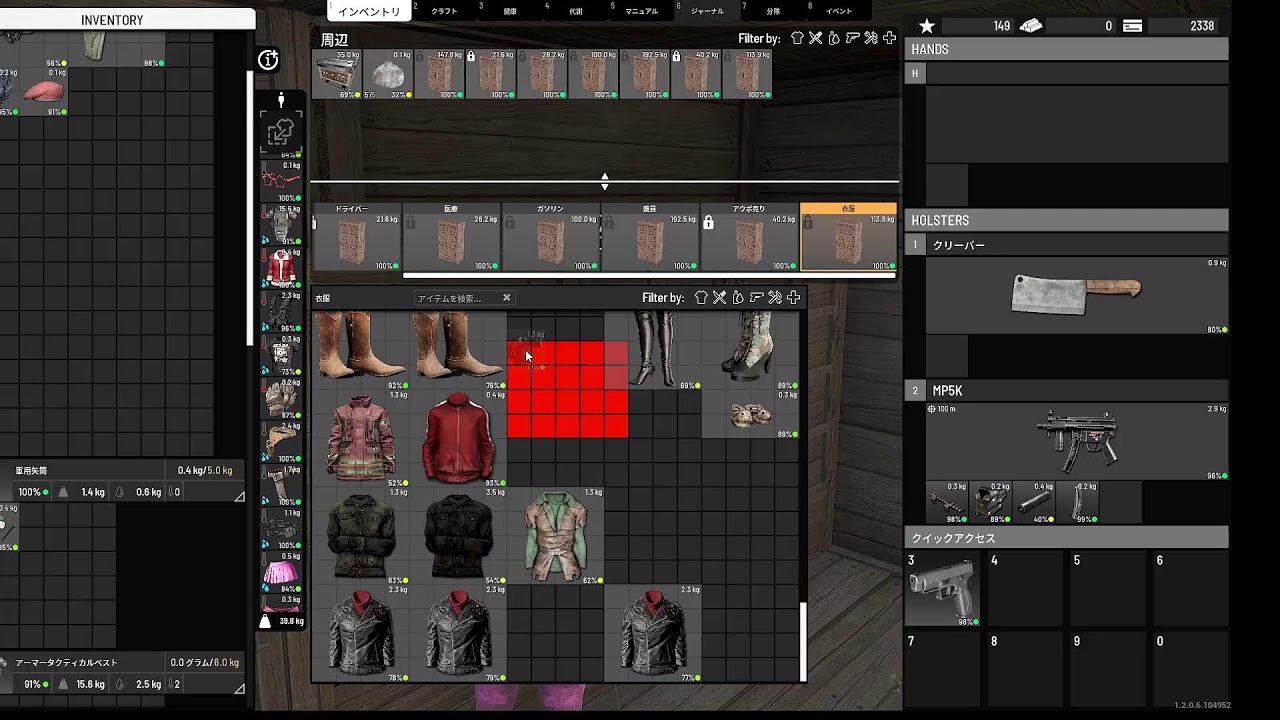Screen dimensions: 1280x720
Task: Open the character info icon
Action: pos(268,60)
